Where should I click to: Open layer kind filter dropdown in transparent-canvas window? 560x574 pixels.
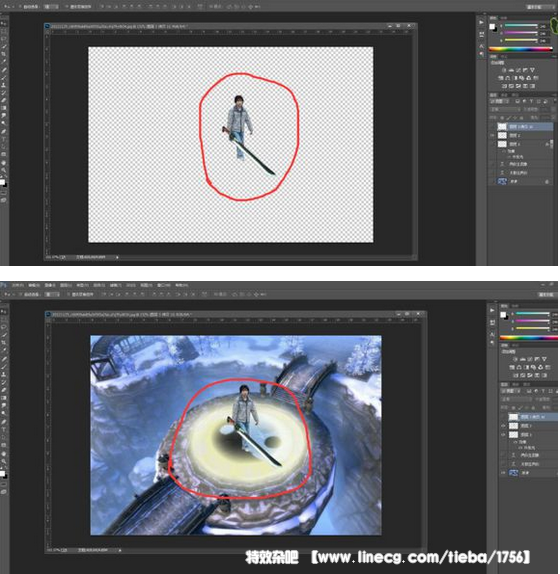[500, 101]
